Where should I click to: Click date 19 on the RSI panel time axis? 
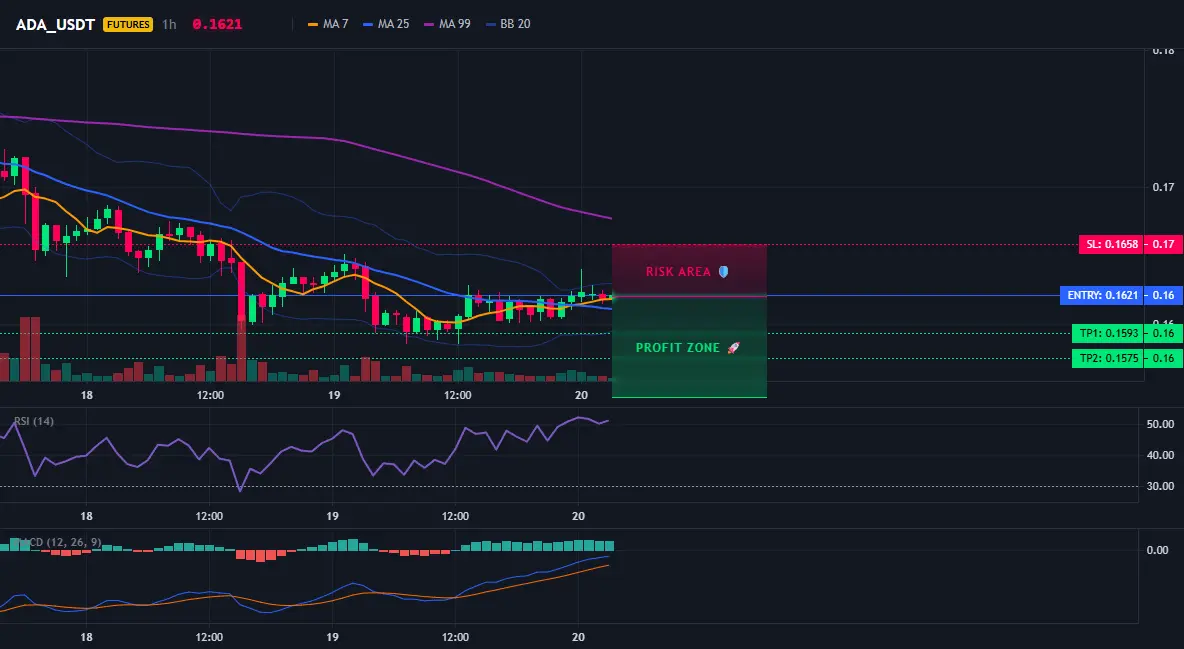[x=332, y=516]
